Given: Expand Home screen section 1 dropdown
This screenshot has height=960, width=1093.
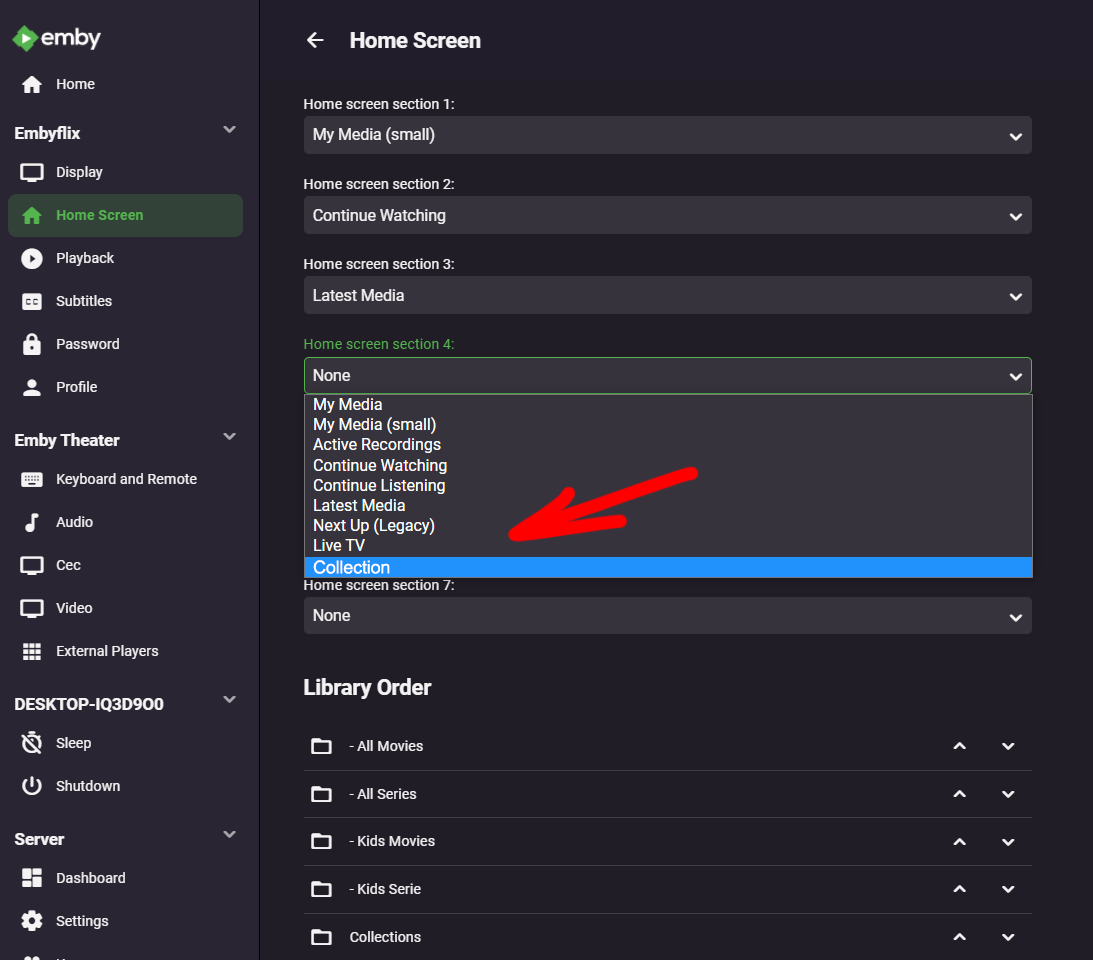Looking at the screenshot, I should point(667,135).
